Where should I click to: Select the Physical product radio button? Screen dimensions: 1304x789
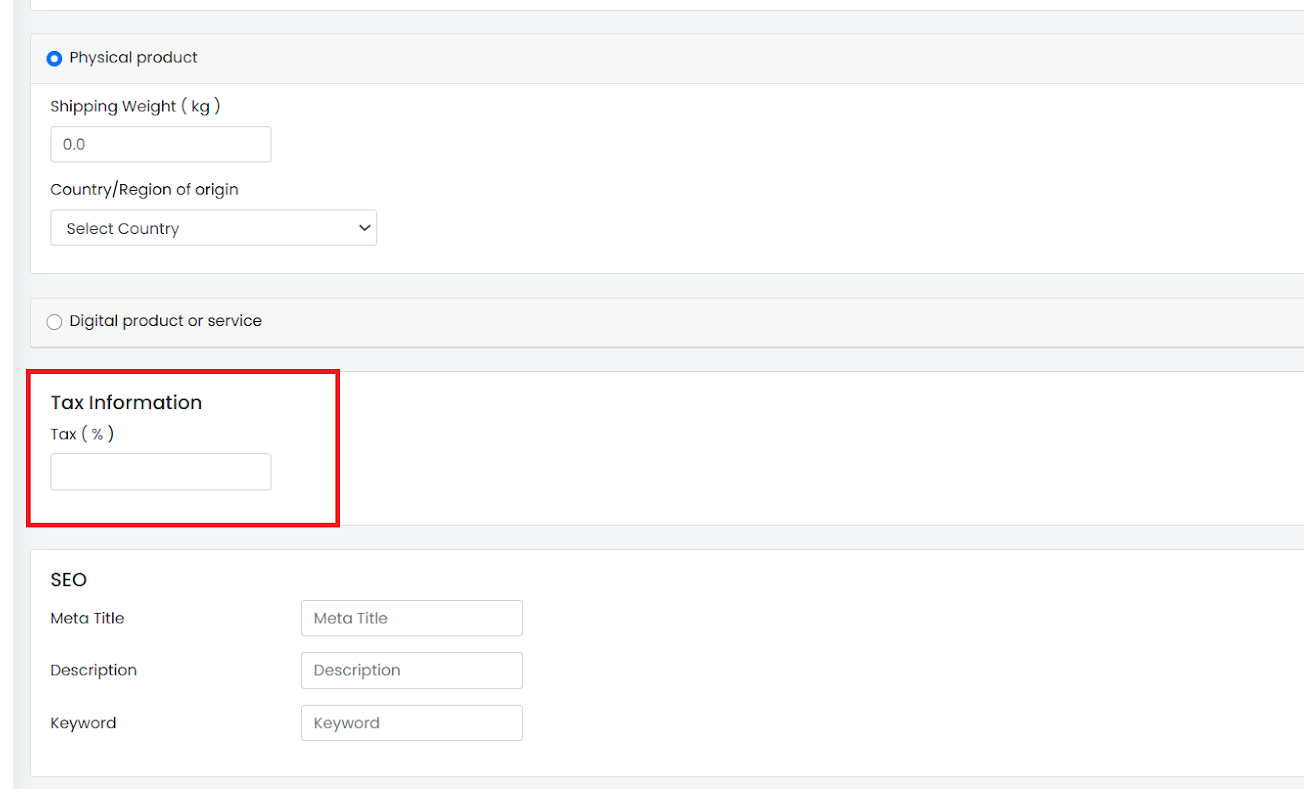(x=55, y=59)
